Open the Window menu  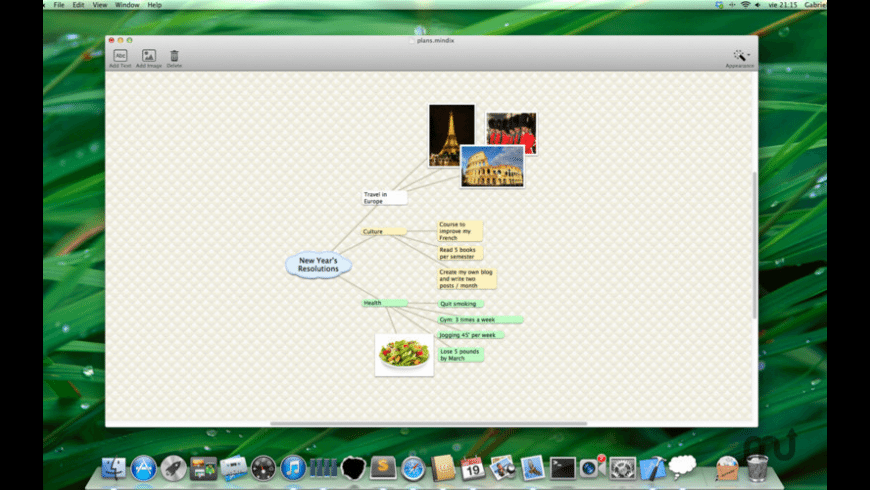tap(127, 5)
